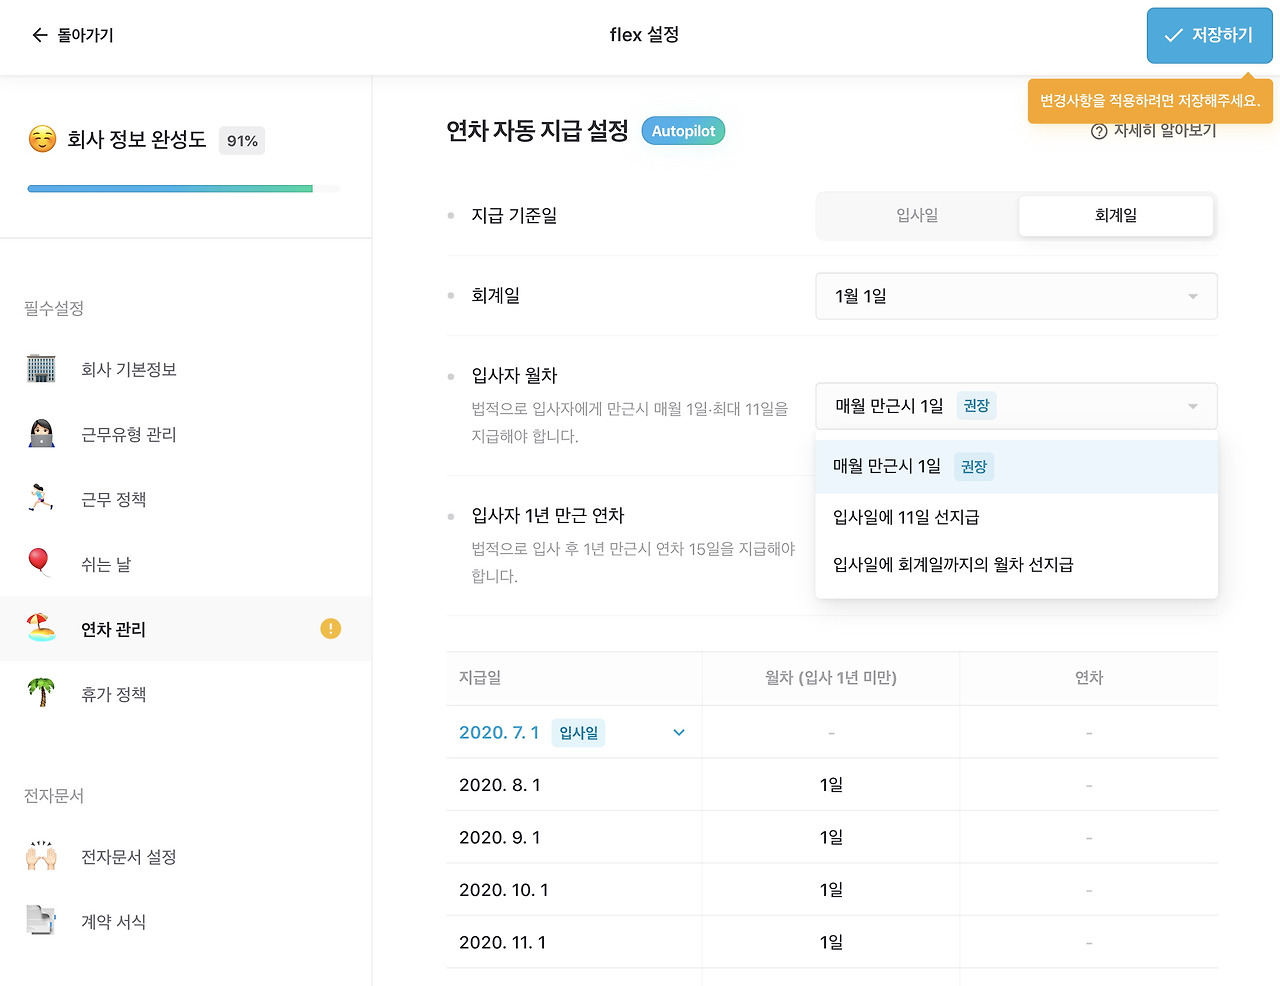Viewport: 1280px width, 986px height.
Task: Save changes with the 저장하기 button
Action: [x=1209, y=35]
